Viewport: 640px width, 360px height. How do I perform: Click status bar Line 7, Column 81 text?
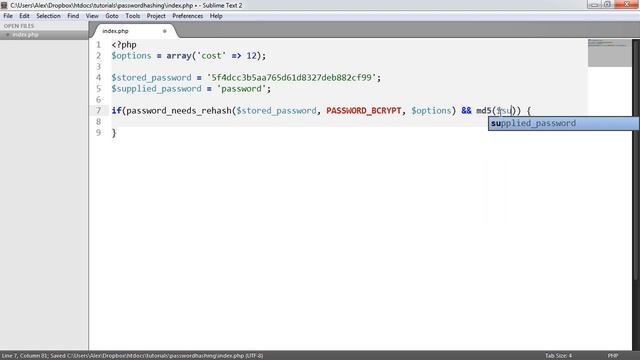(x=24, y=356)
